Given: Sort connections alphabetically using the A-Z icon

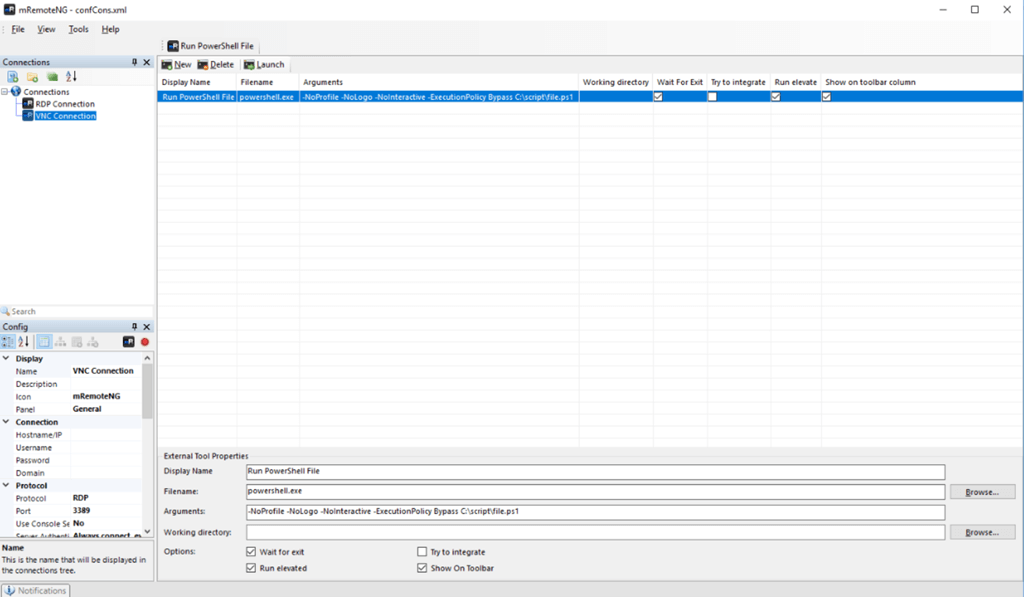Looking at the screenshot, I should coord(69,76).
